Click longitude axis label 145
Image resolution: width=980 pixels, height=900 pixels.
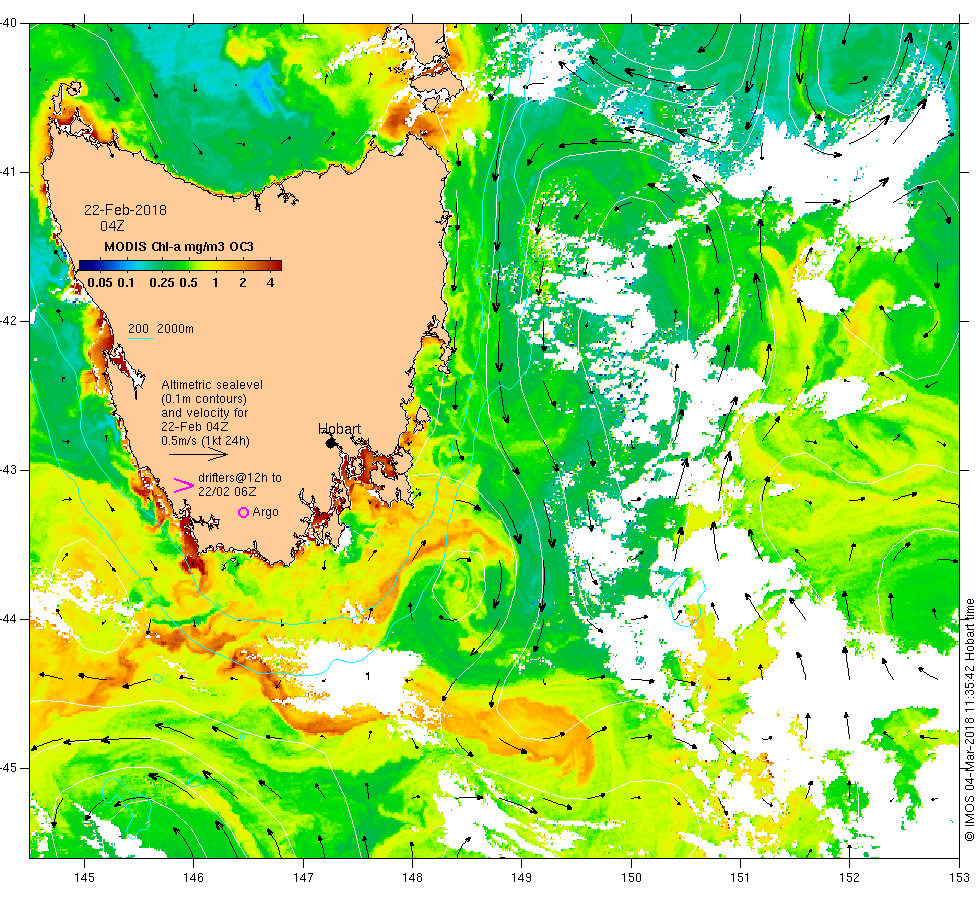click(84, 878)
